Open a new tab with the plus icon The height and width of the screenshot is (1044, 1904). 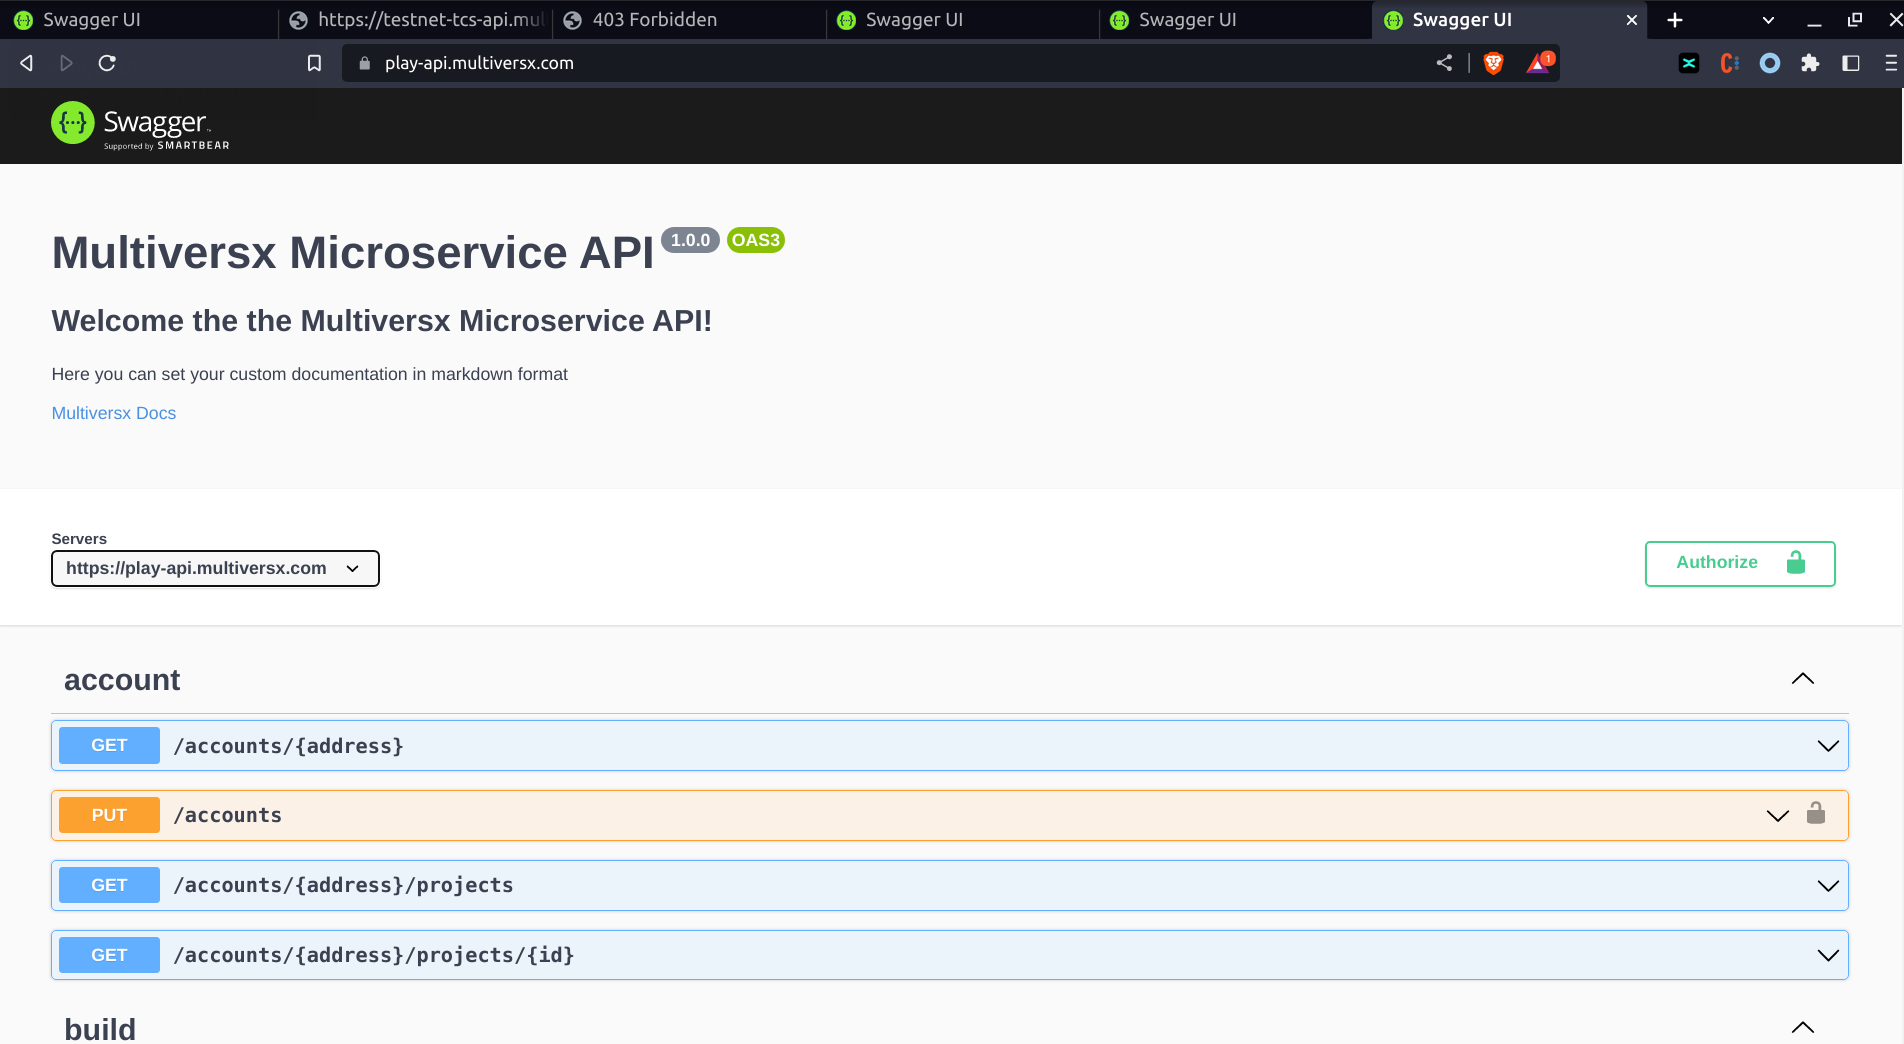(1675, 20)
